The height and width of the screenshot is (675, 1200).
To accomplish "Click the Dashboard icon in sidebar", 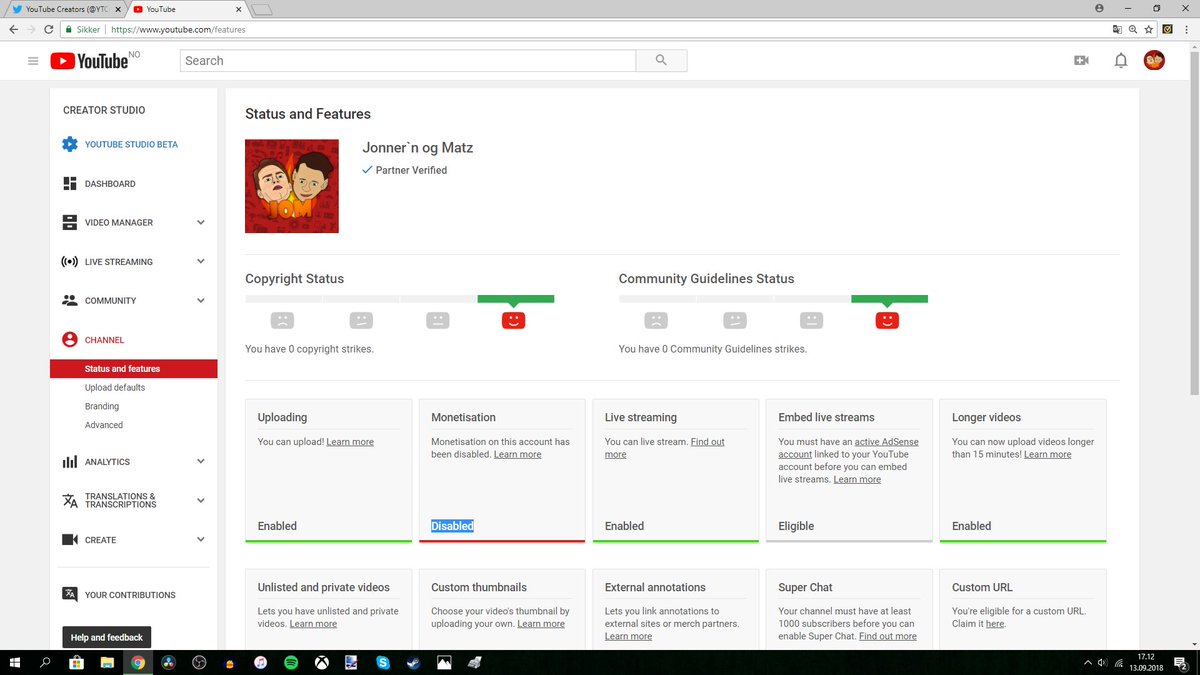I will pyautogui.click(x=70, y=184).
